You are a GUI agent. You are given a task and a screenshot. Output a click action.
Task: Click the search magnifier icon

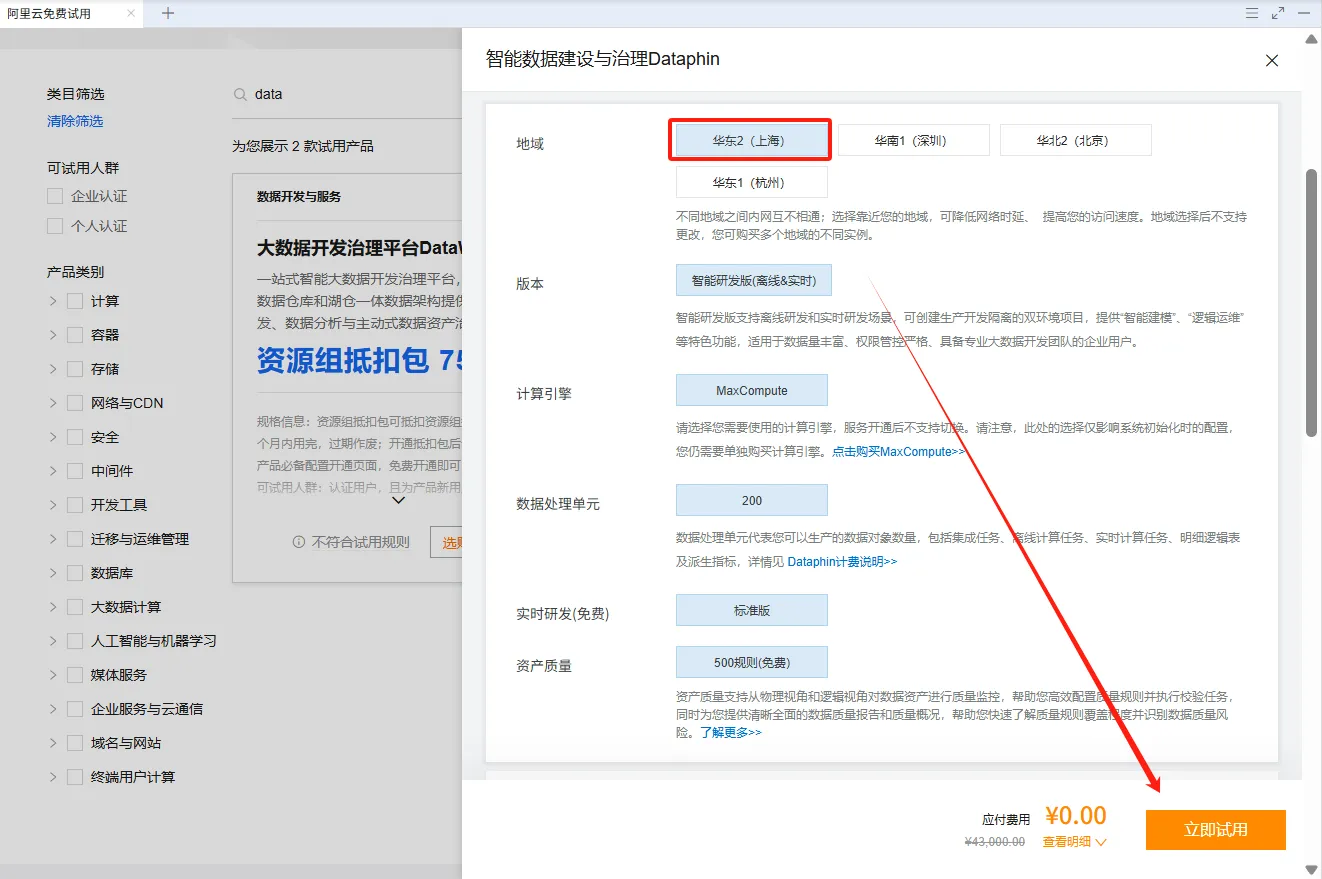(x=240, y=94)
